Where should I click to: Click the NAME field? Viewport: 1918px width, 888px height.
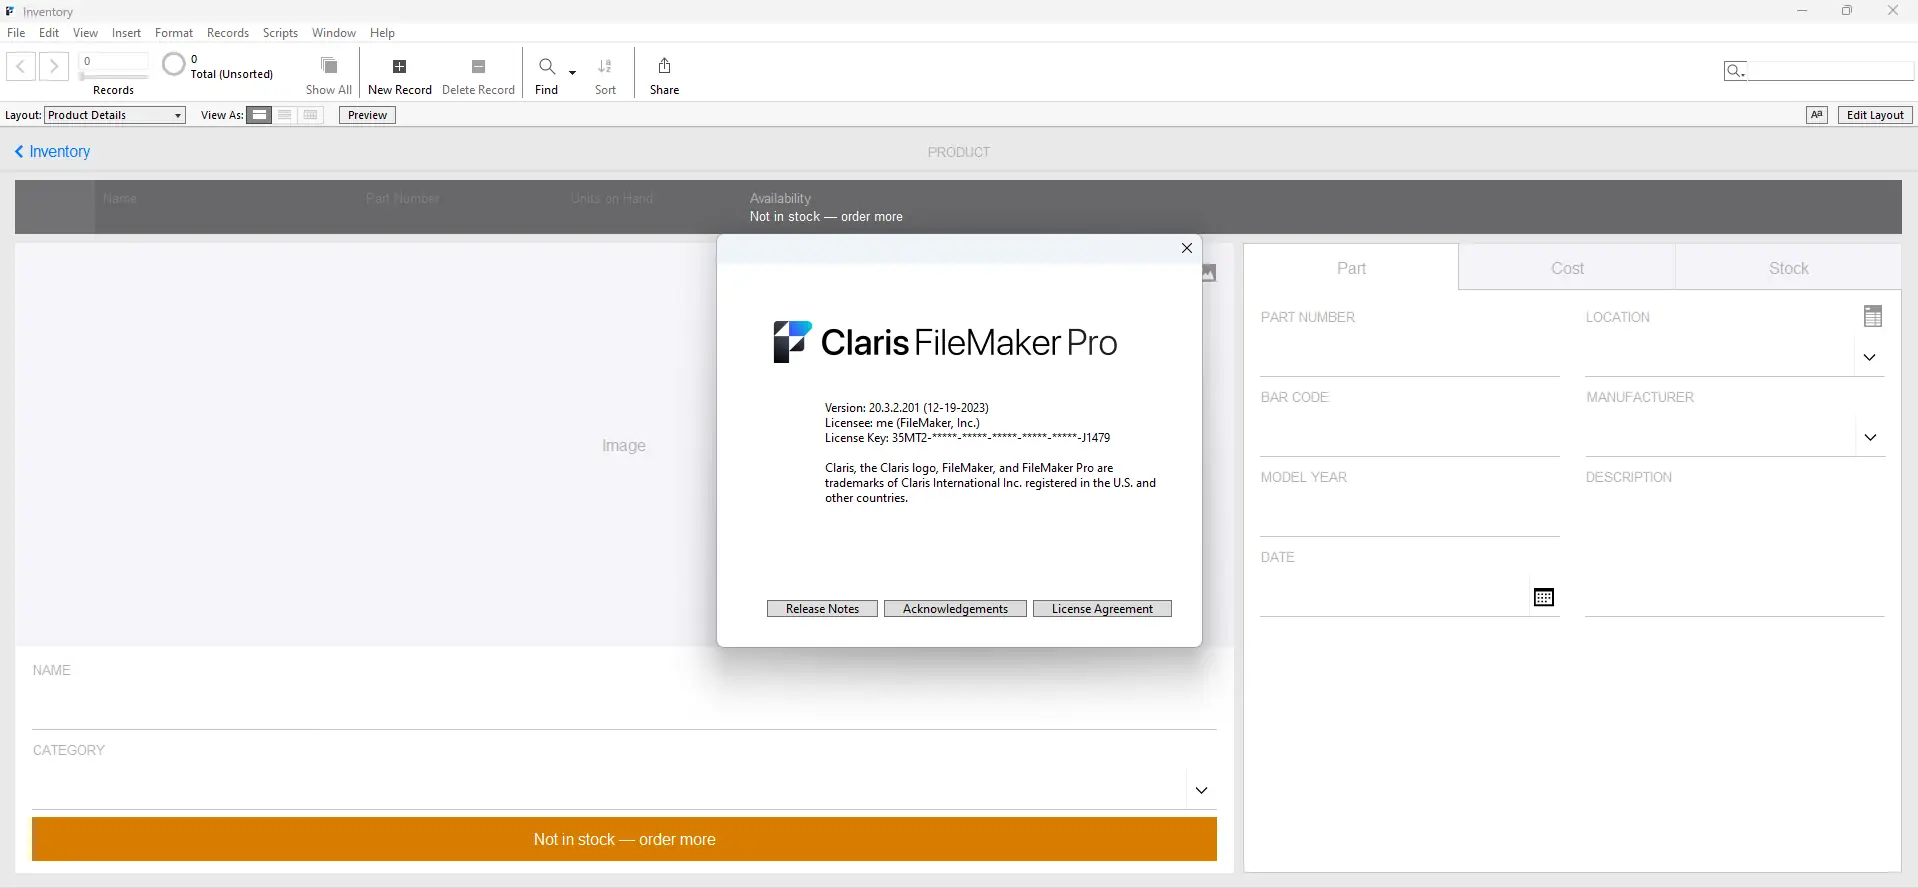click(624, 709)
